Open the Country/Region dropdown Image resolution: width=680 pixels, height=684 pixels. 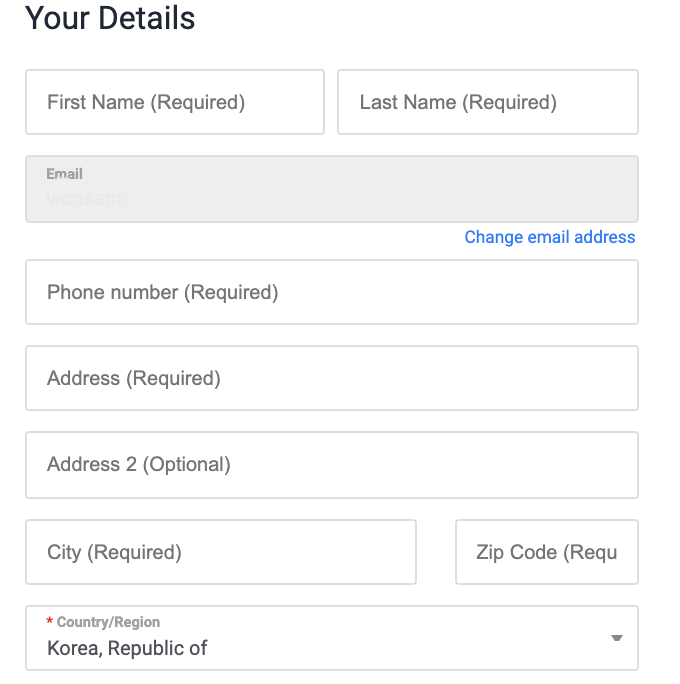(331, 637)
